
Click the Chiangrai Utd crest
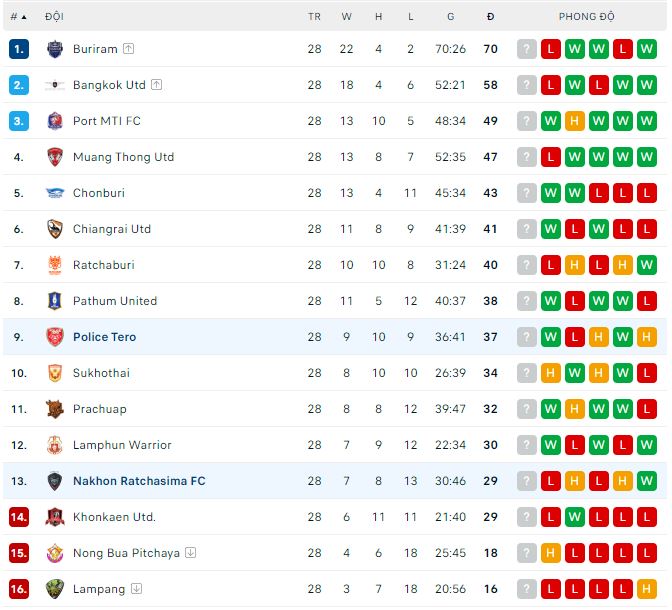click(55, 229)
